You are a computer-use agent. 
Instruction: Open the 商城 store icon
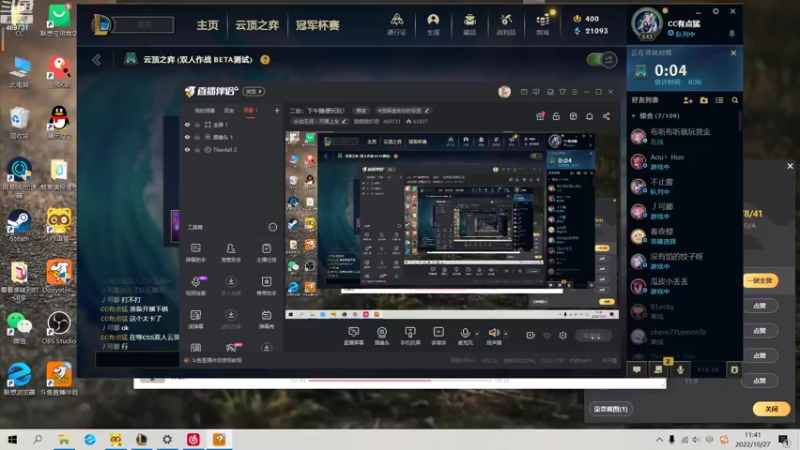pyautogui.click(x=543, y=24)
